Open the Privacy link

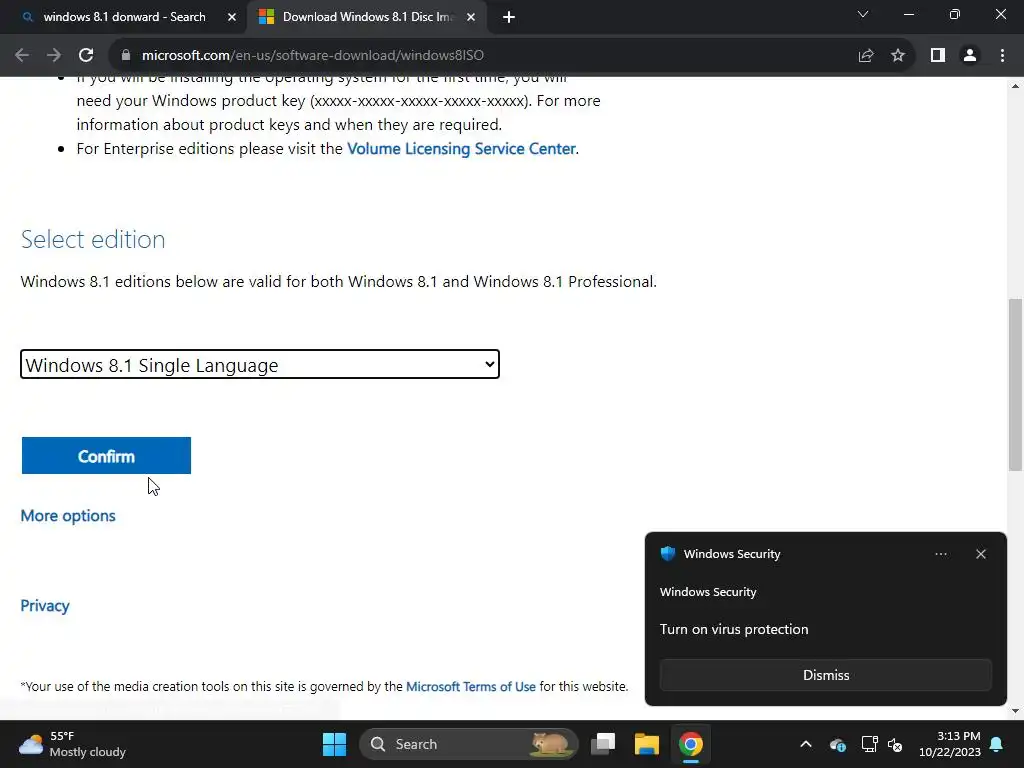click(x=44, y=606)
